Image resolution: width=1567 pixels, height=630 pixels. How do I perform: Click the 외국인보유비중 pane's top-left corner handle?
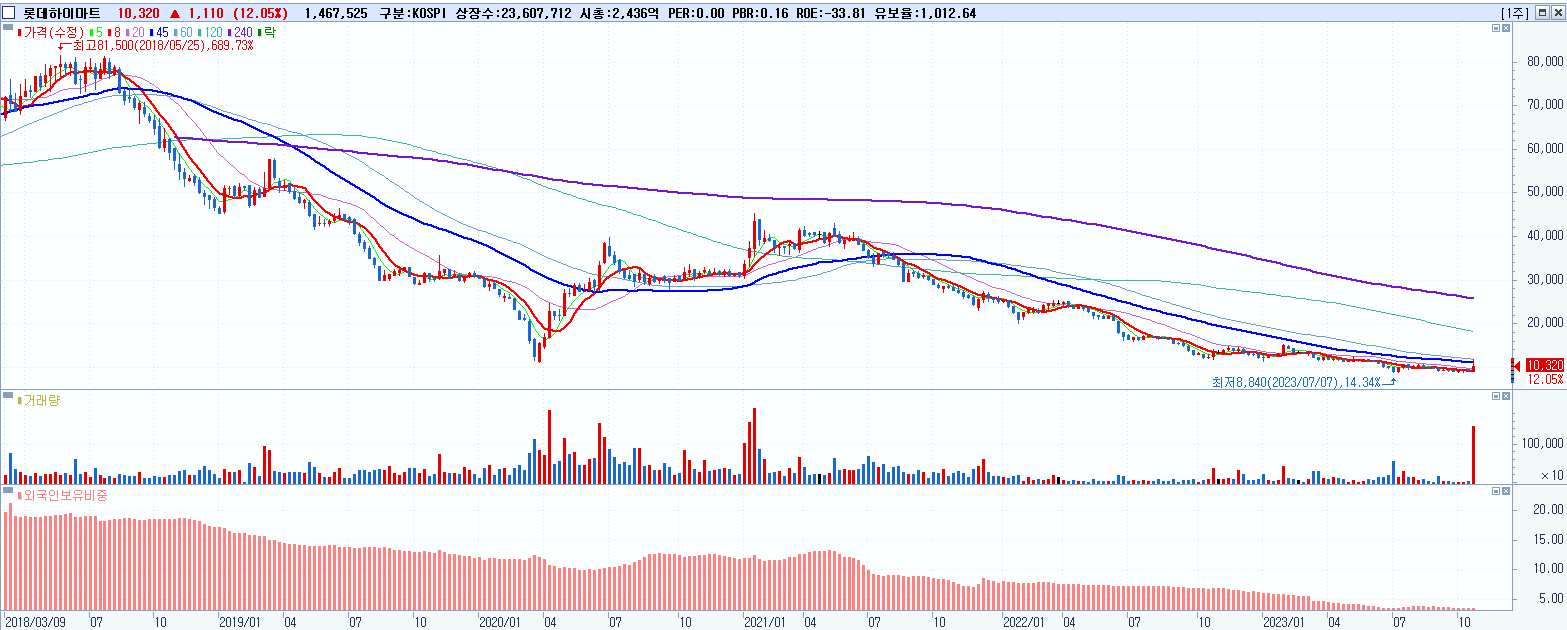6,492
